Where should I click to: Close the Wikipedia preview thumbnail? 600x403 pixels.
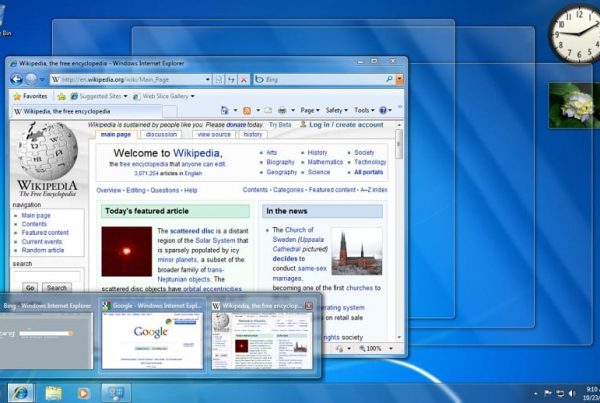308,306
